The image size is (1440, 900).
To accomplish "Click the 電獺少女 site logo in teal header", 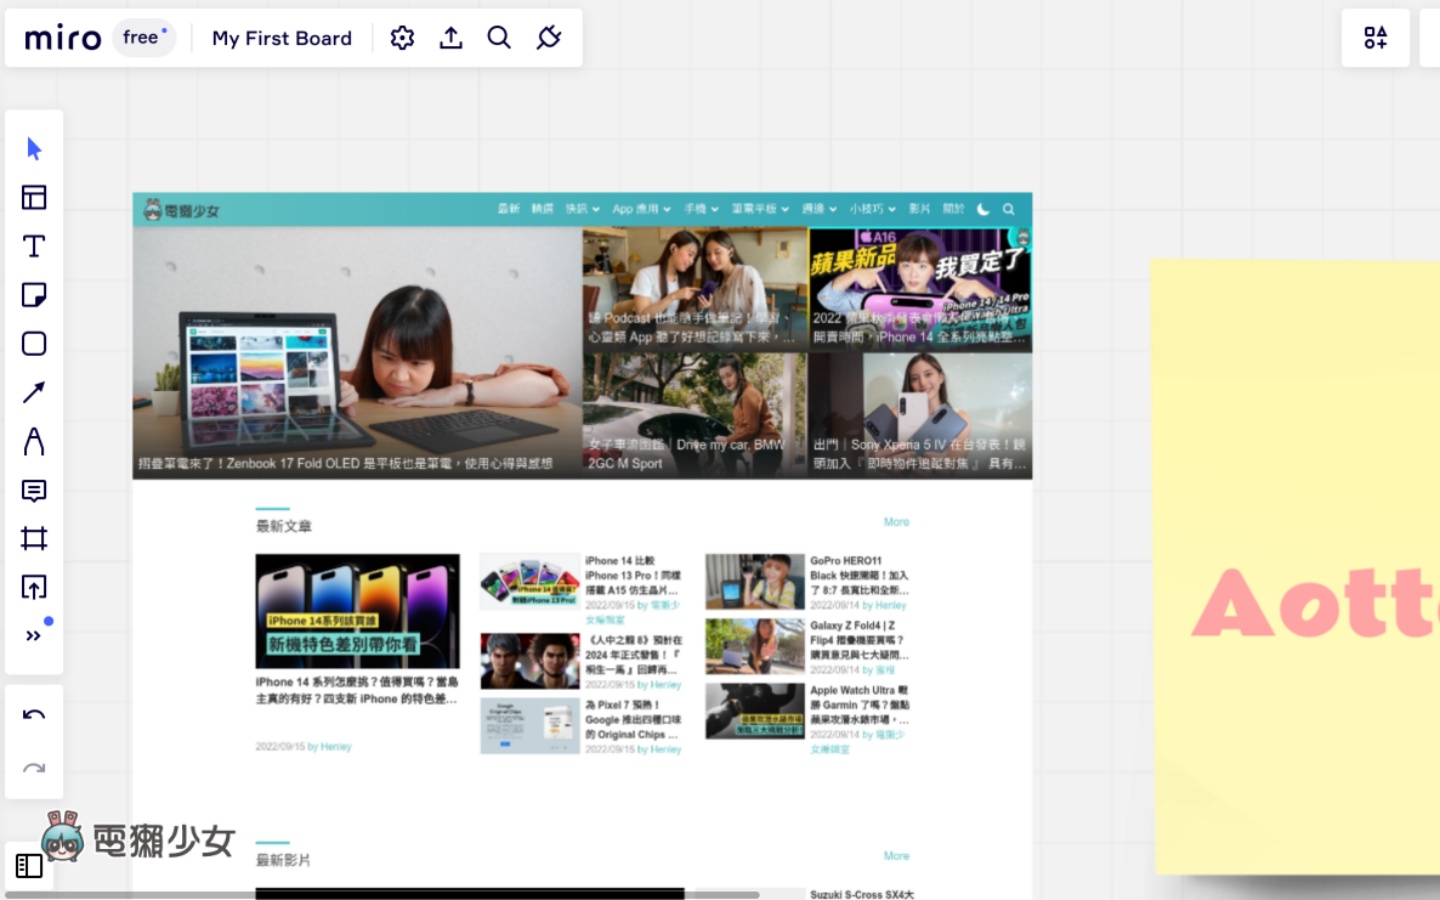I will (181, 210).
